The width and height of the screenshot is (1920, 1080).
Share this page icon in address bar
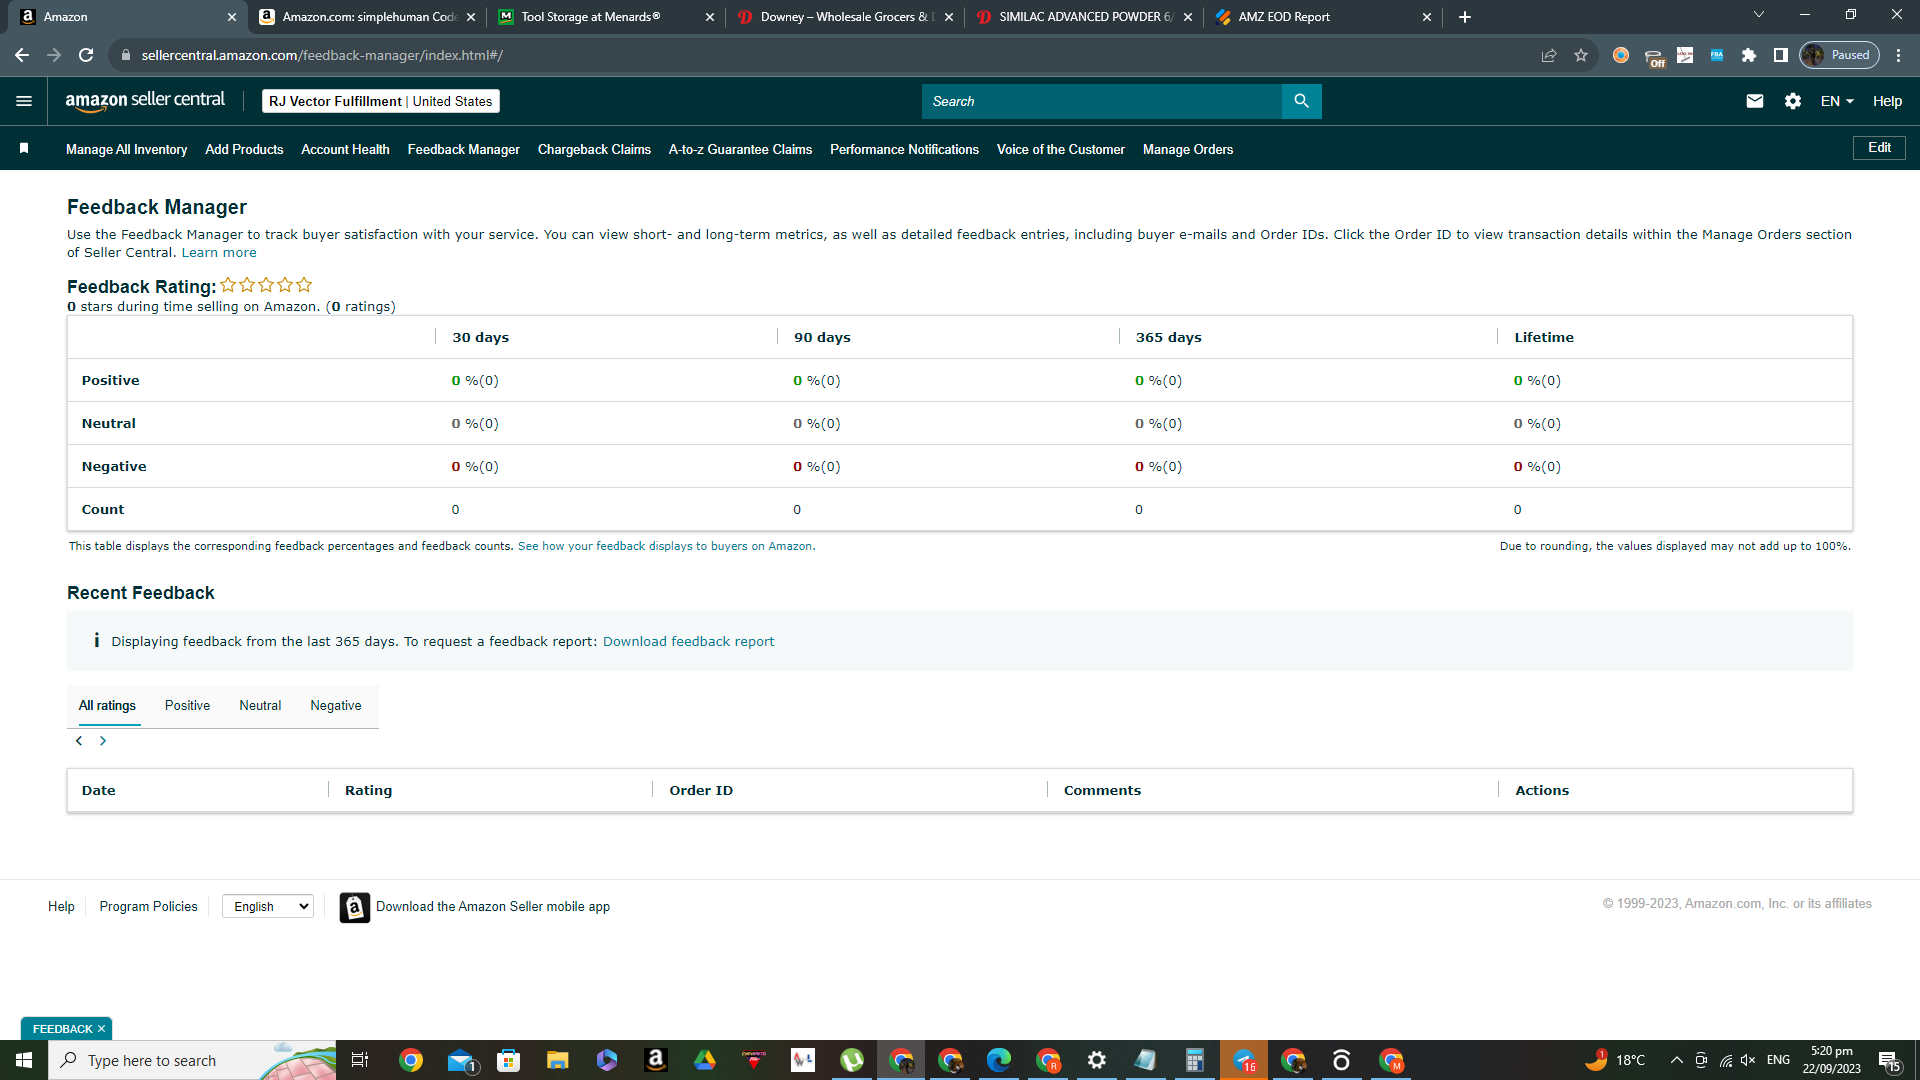[x=1549, y=55]
